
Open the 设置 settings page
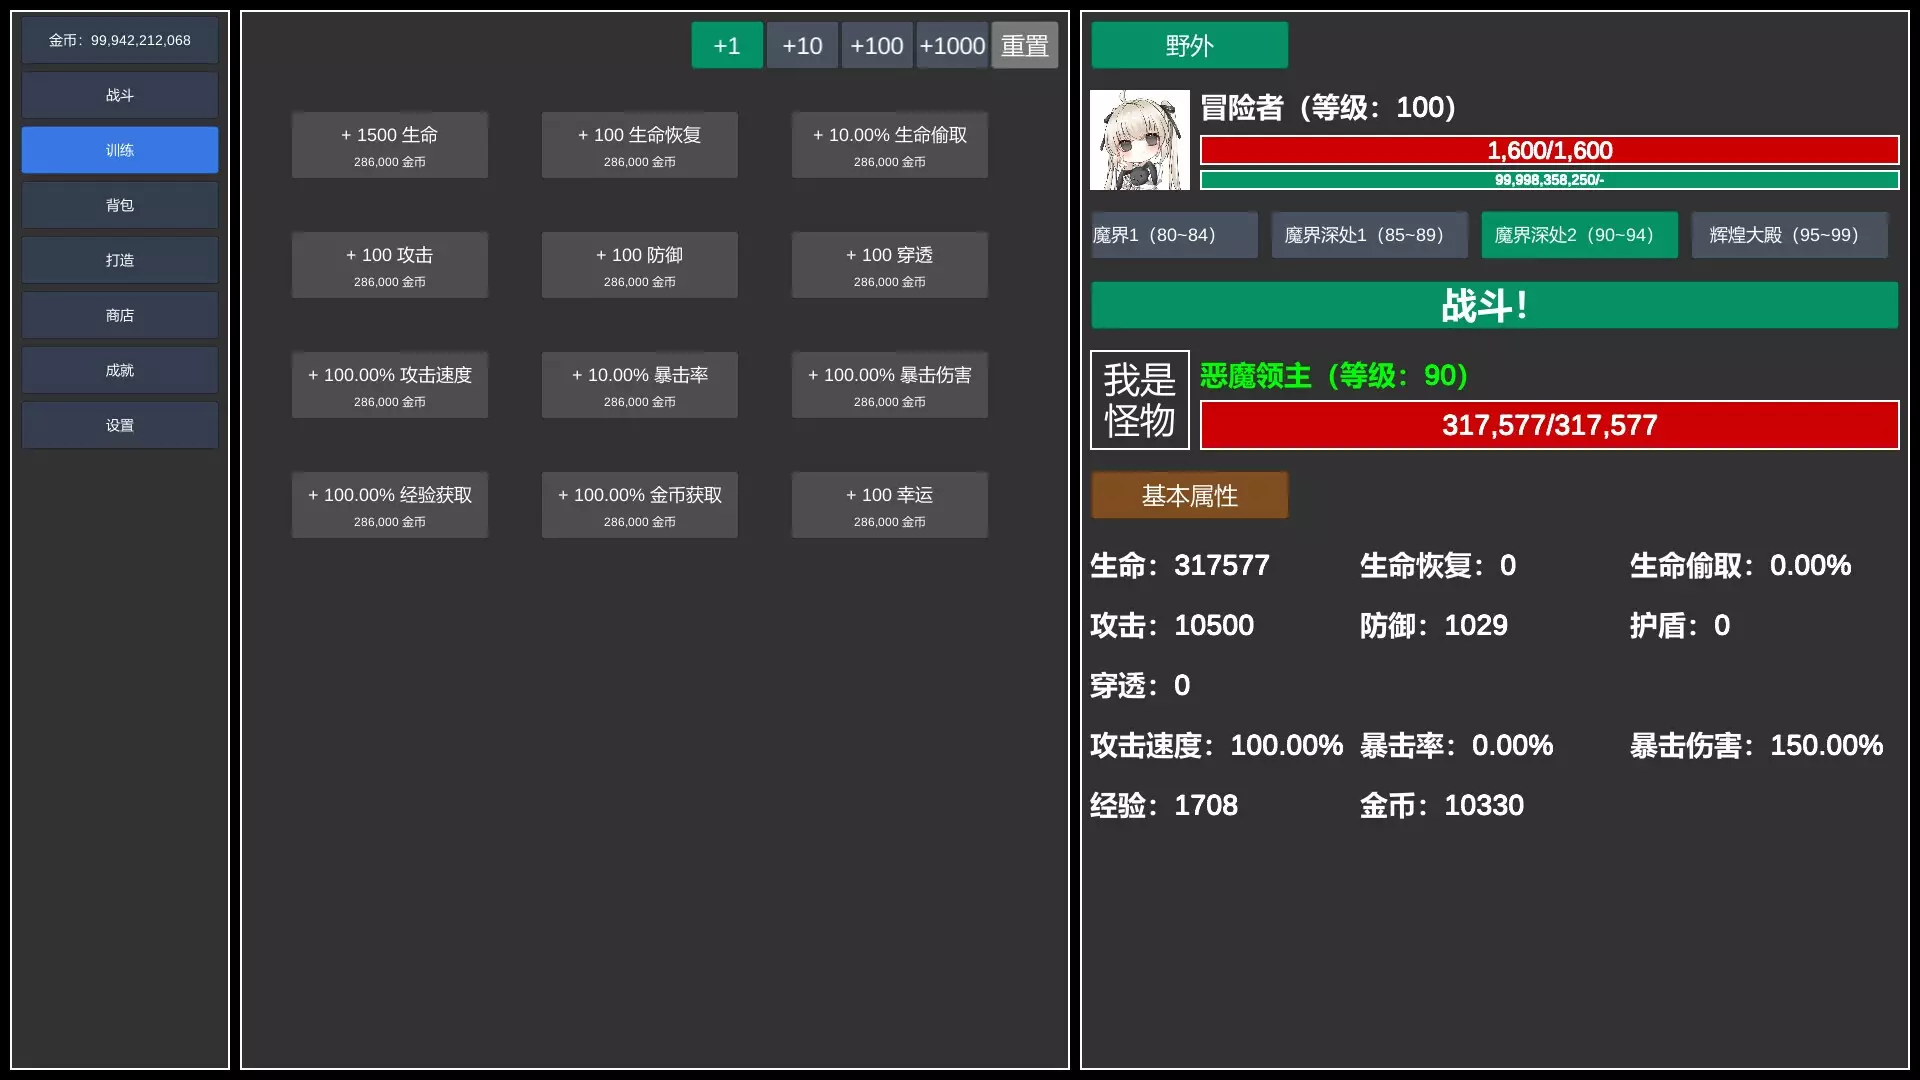pos(119,425)
